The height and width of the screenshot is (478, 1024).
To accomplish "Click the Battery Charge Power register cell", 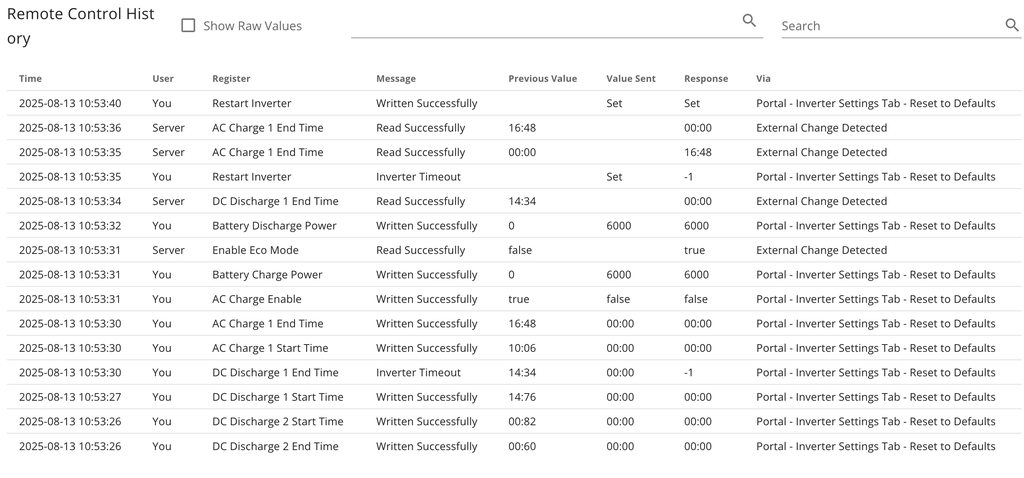I will pyautogui.click(x=267, y=275).
